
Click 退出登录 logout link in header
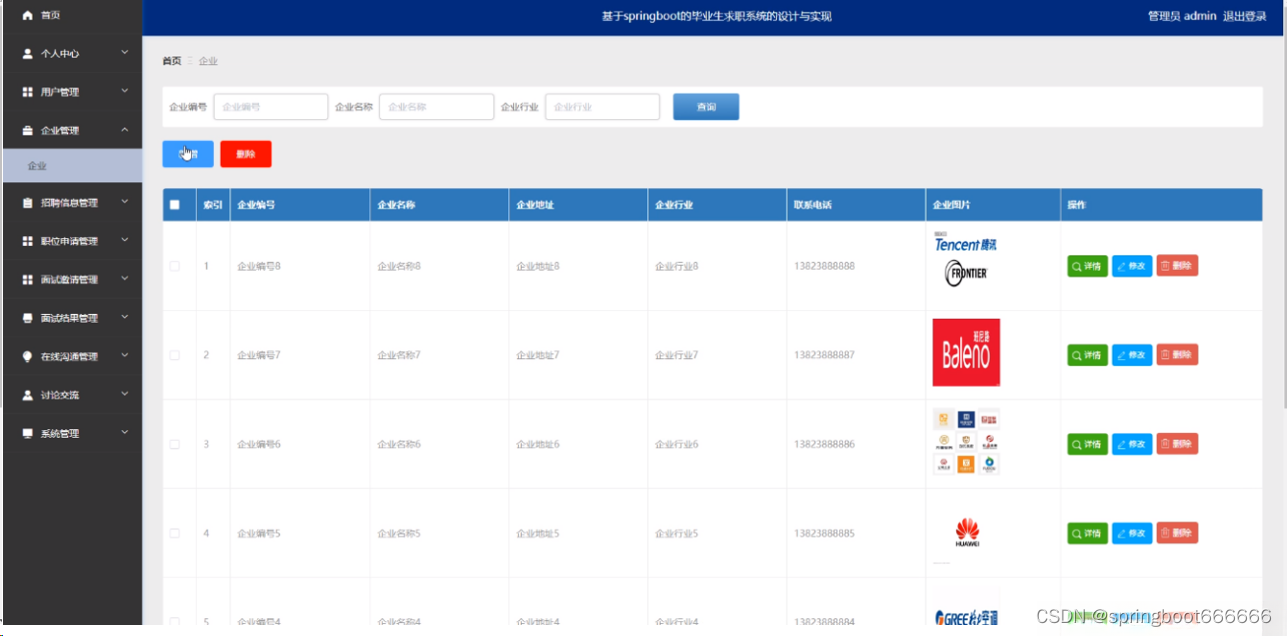1244,16
